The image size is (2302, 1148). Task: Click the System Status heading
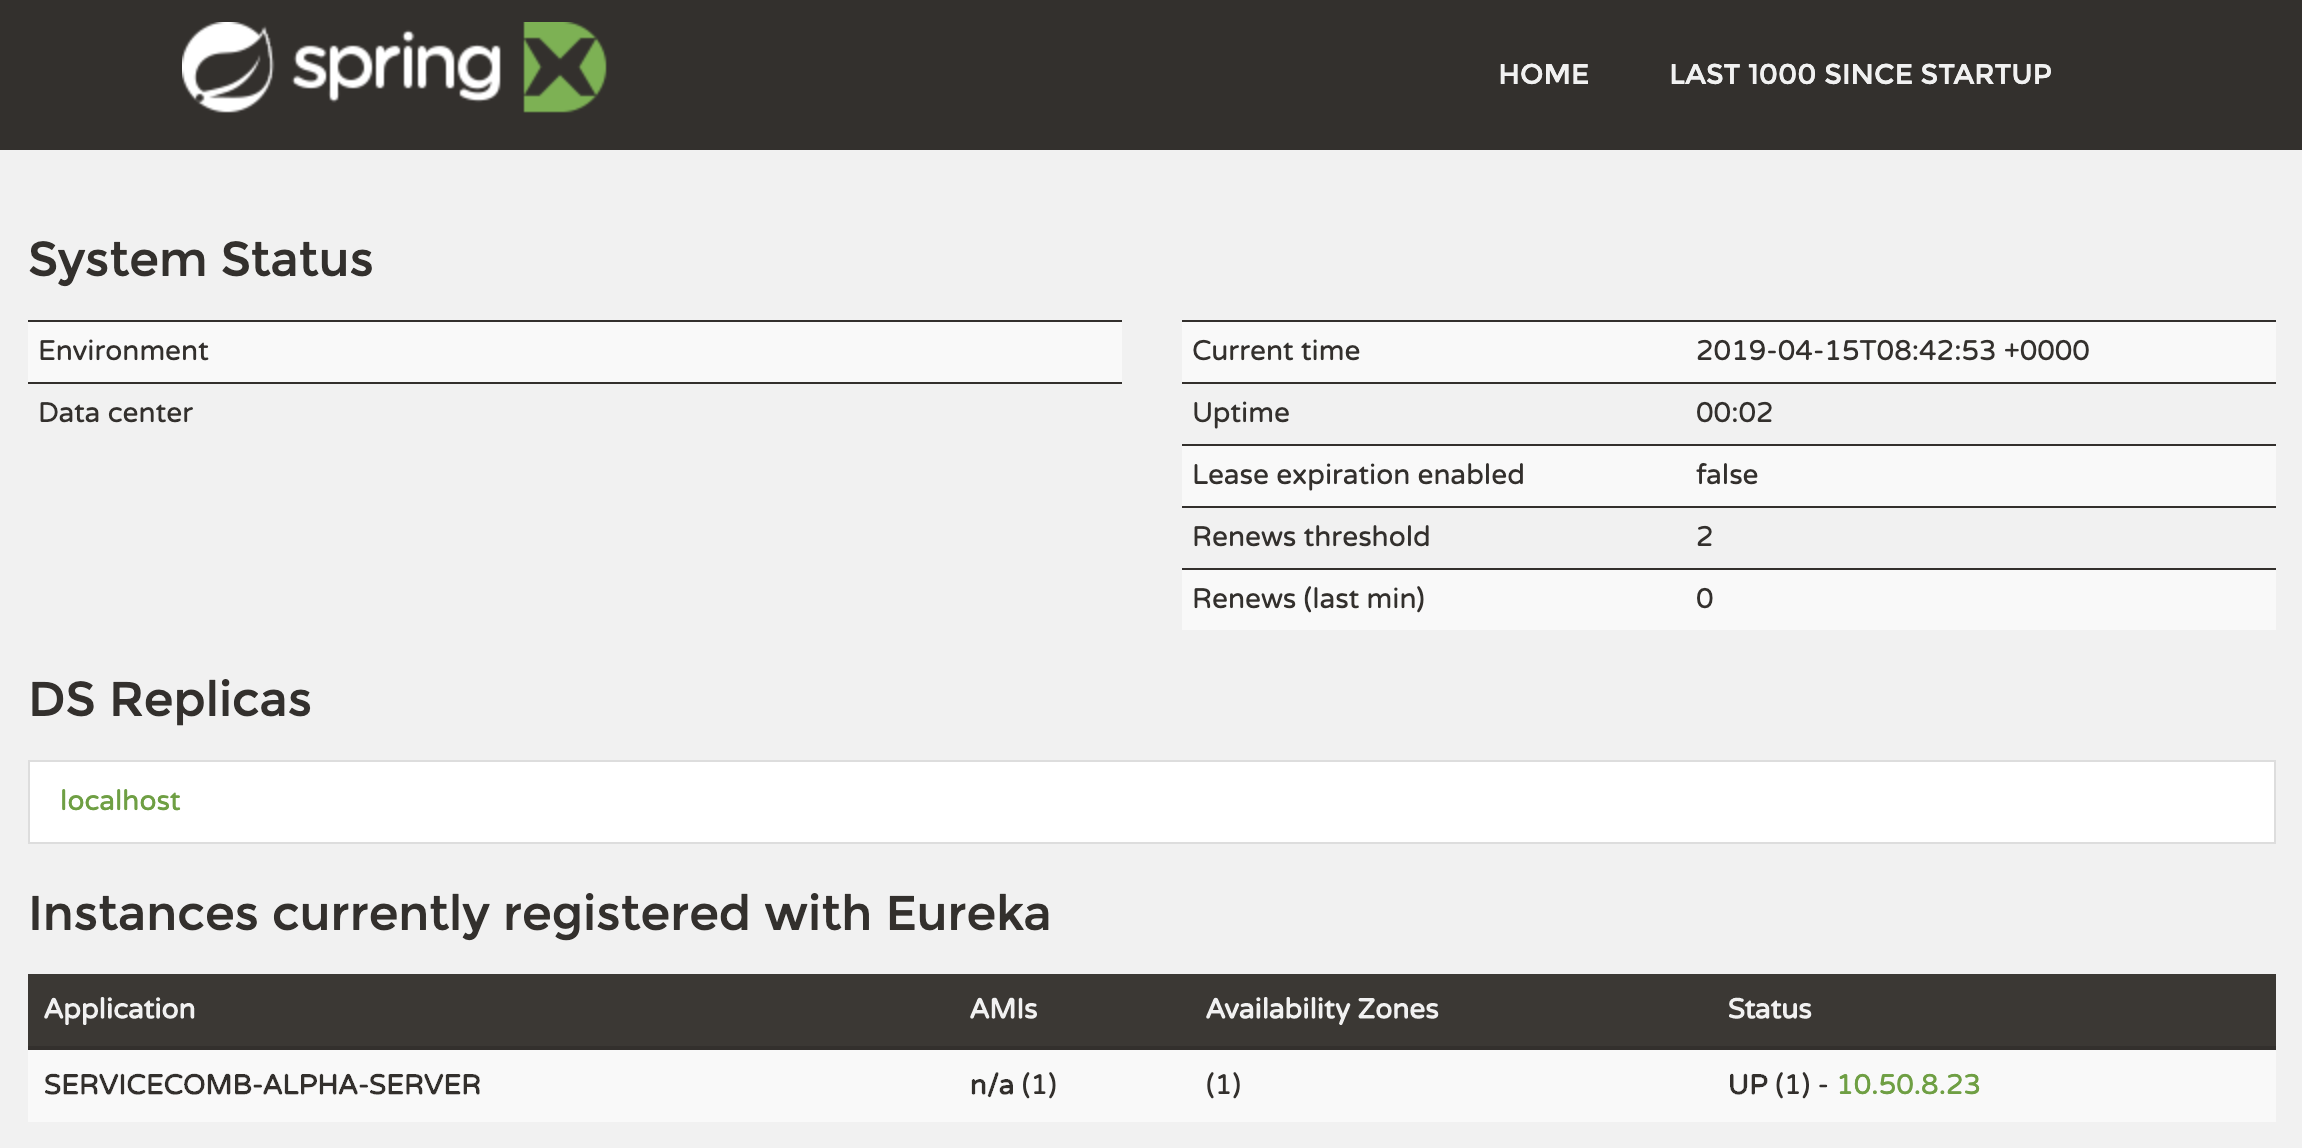coord(200,259)
